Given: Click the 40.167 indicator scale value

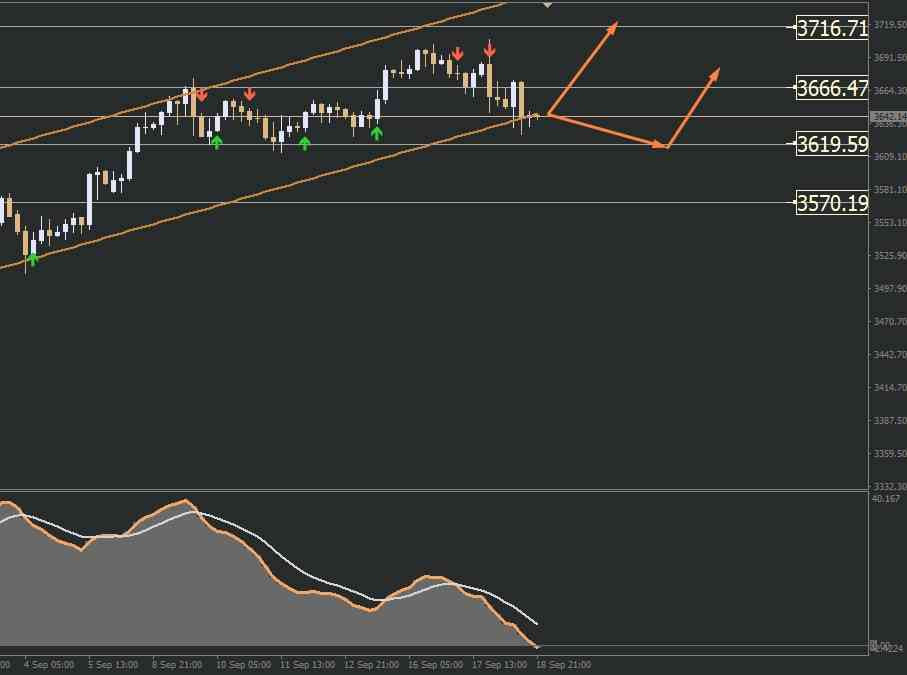Looking at the screenshot, I should click(886, 499).
